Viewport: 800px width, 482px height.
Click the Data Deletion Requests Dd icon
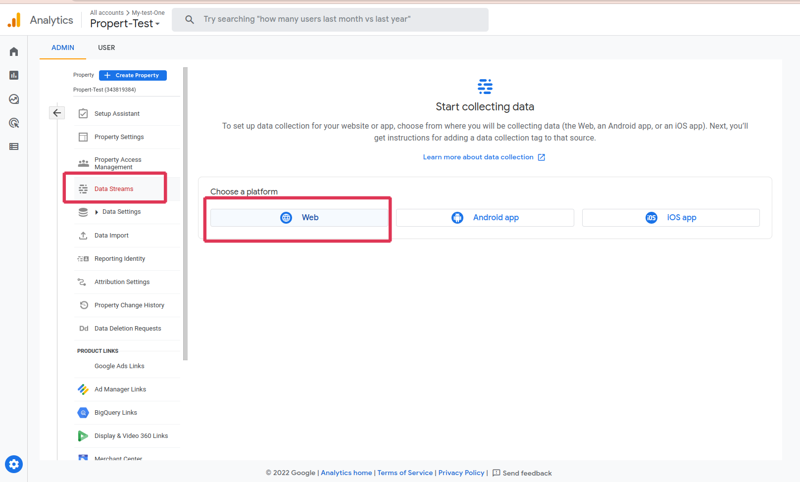pyautogui.click(x=84, y=328)
